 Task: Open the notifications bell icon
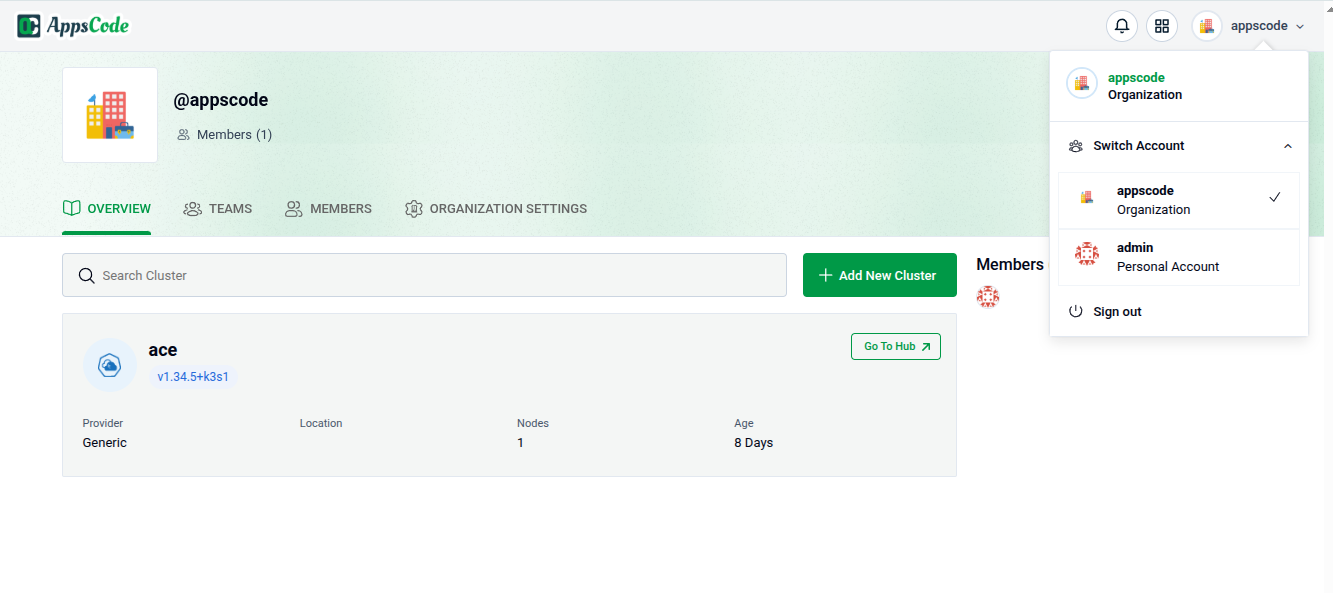click(1122, 26)
